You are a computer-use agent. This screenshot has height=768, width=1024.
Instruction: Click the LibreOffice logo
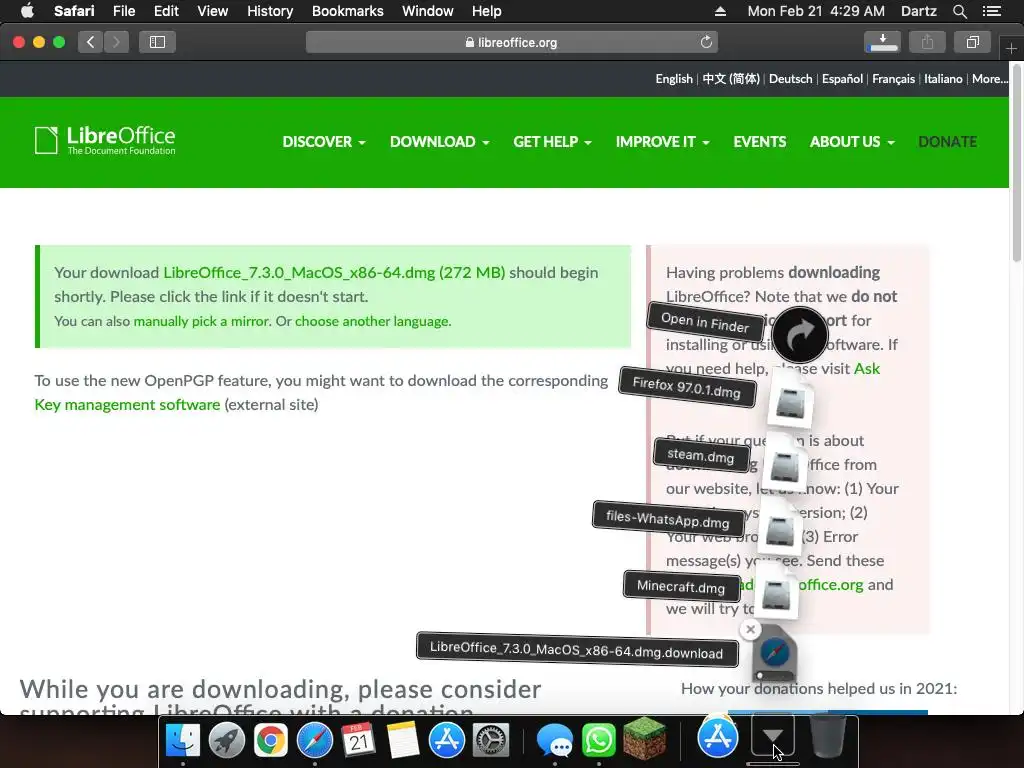click(x=104, y=140)
